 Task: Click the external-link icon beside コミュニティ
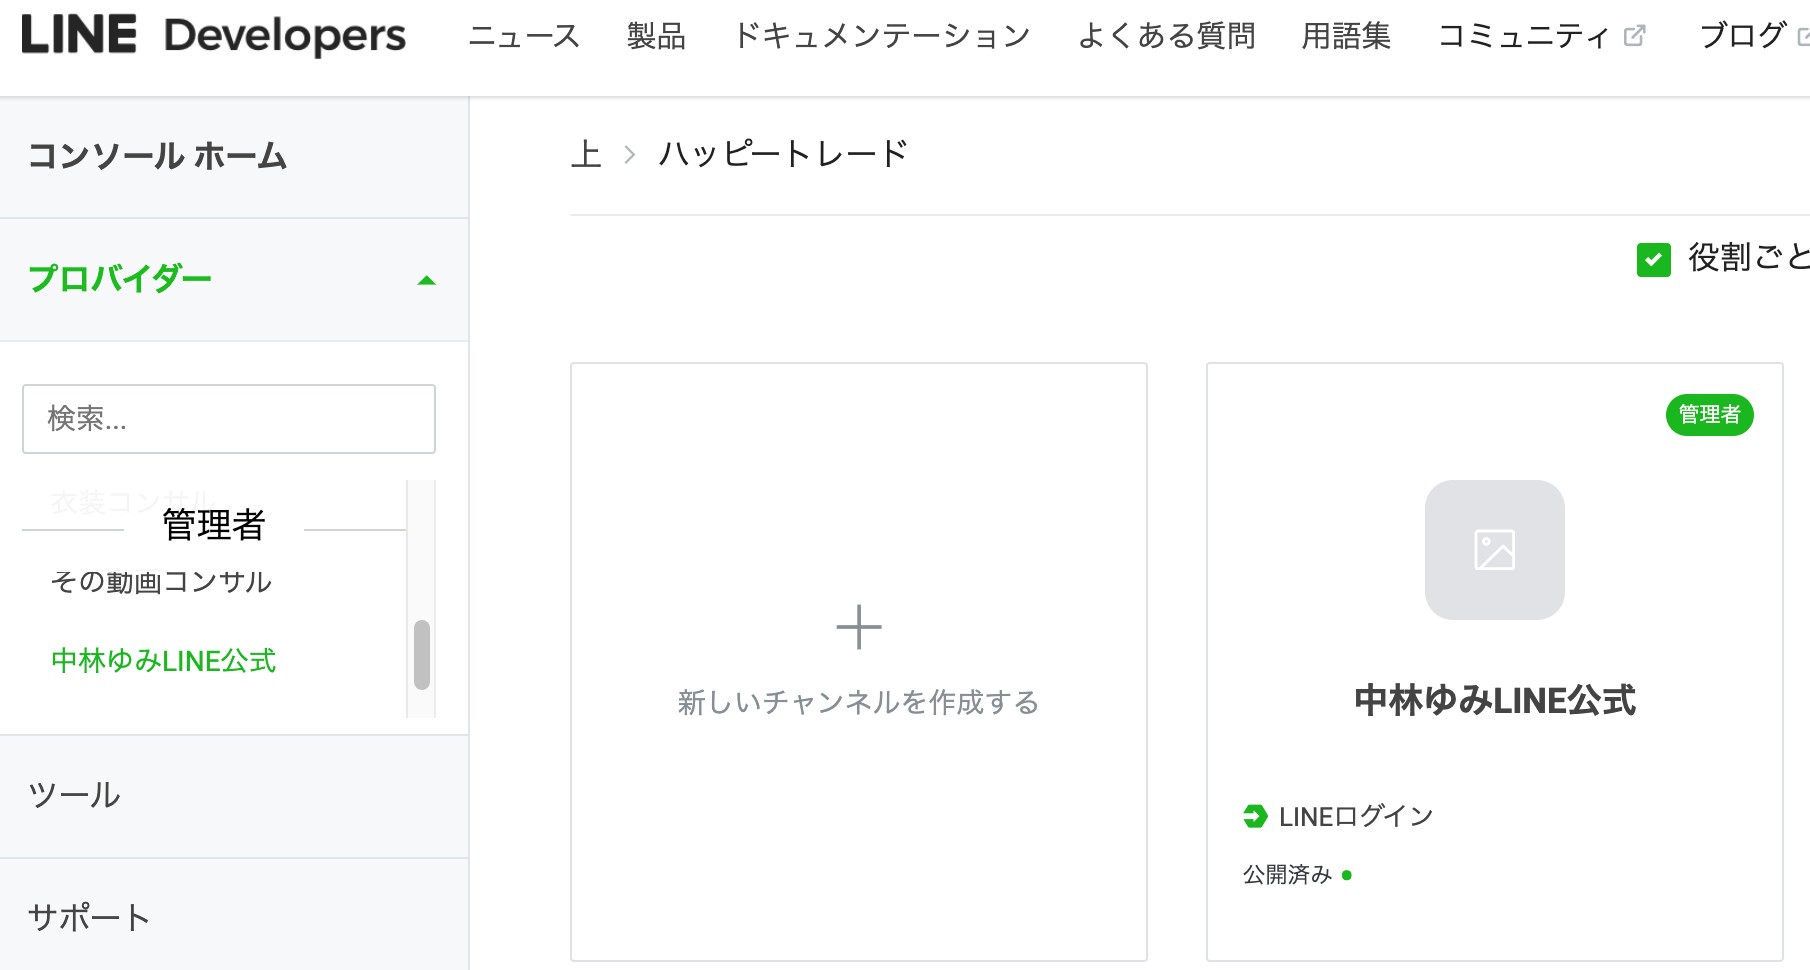coord(1634,36)
